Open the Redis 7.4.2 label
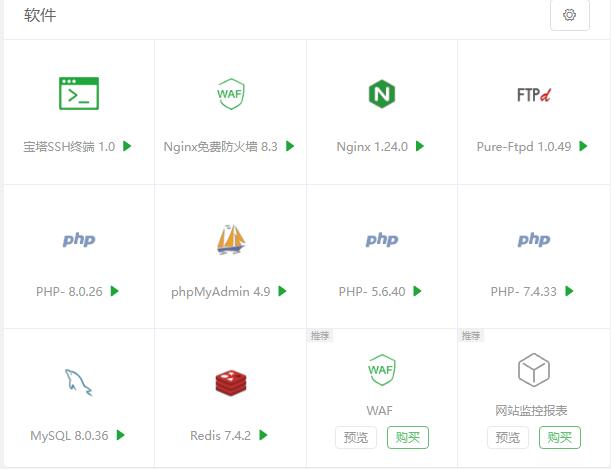The width and height of the screenshot is (611, 469). (x=221, y=436)
